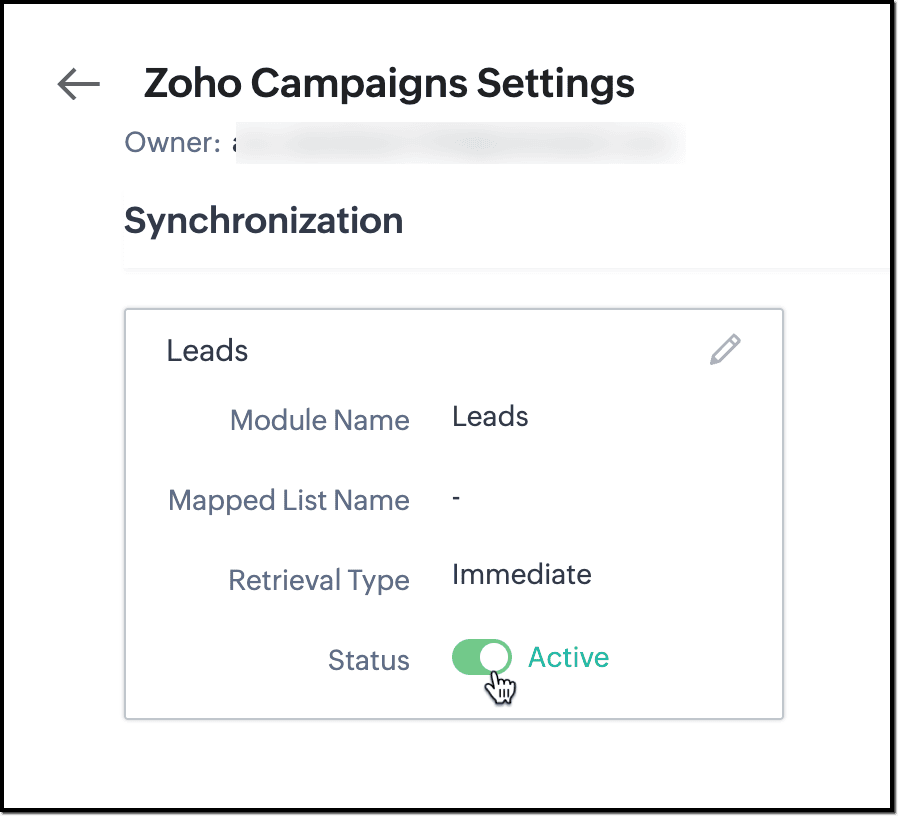Edit Leads sync with pencil icon

pyautogui.click(x=725, y=350)
